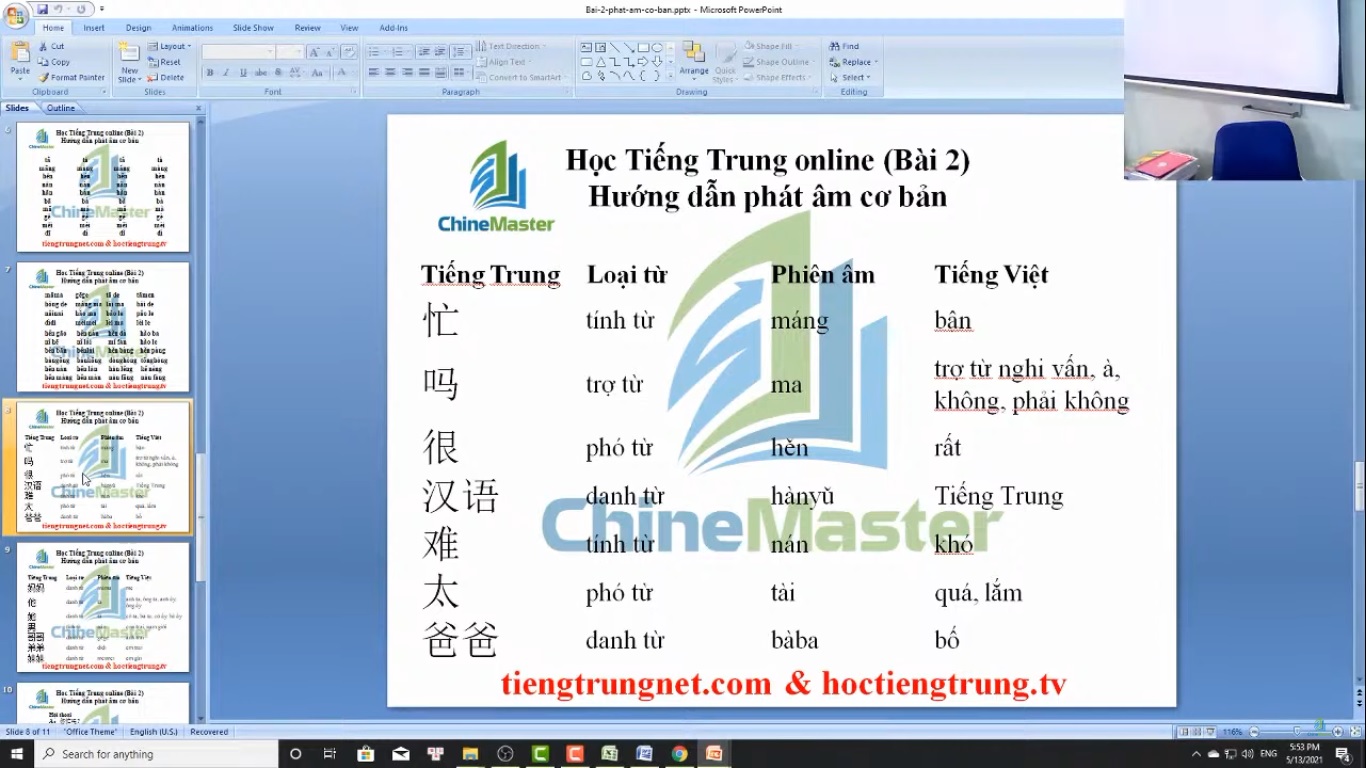
Task: Toggle bold formatting
Action: point(210,73)
